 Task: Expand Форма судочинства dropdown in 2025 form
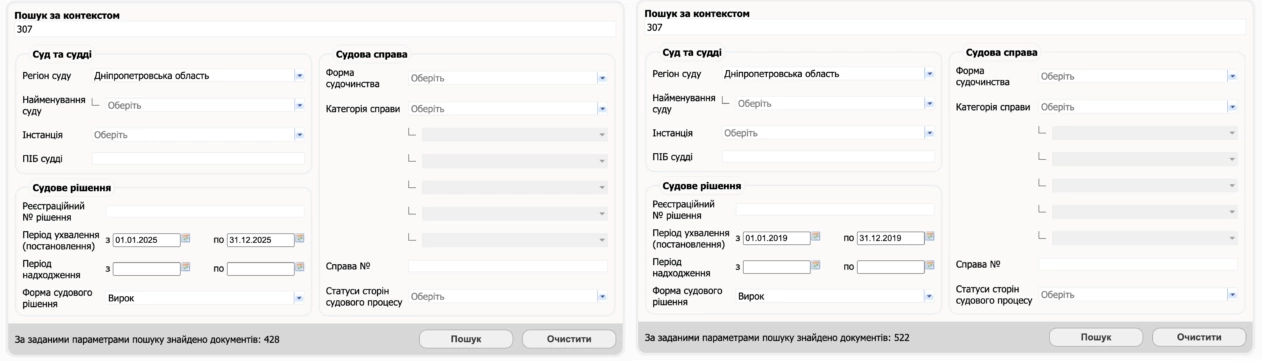tap(602, 78)
